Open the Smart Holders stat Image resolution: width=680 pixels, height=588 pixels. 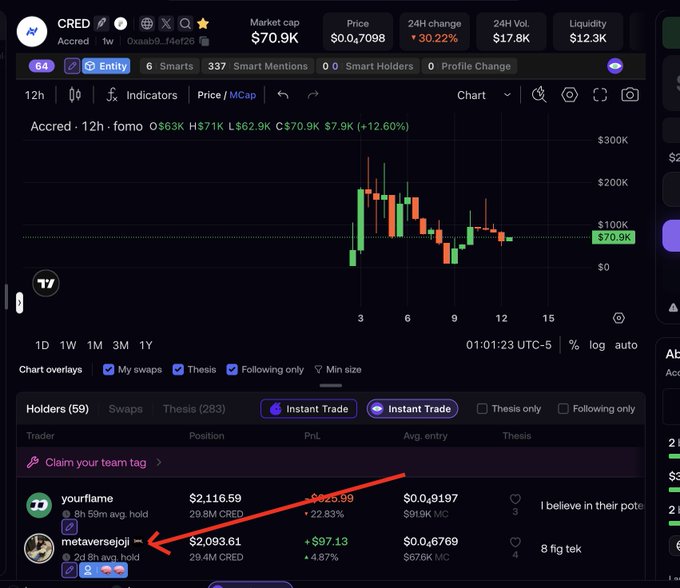coord(368,66)
